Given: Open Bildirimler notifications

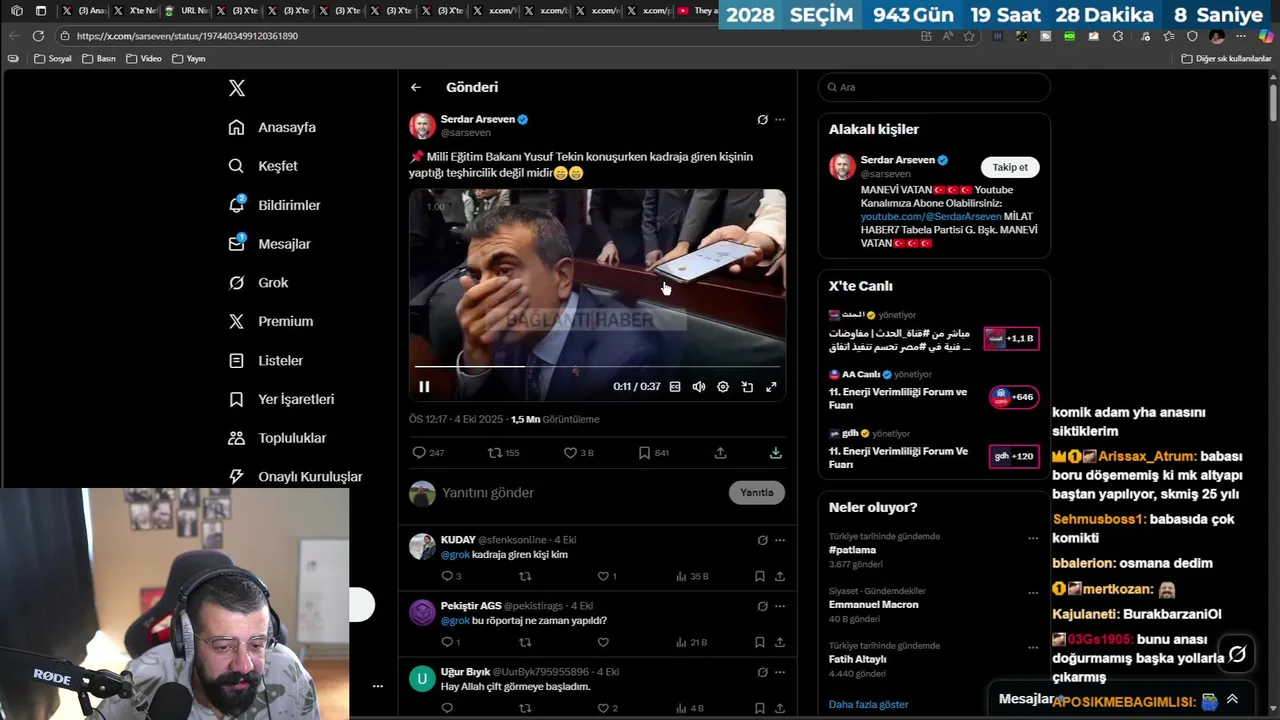Looking at the screenshot, I should 274,205.
